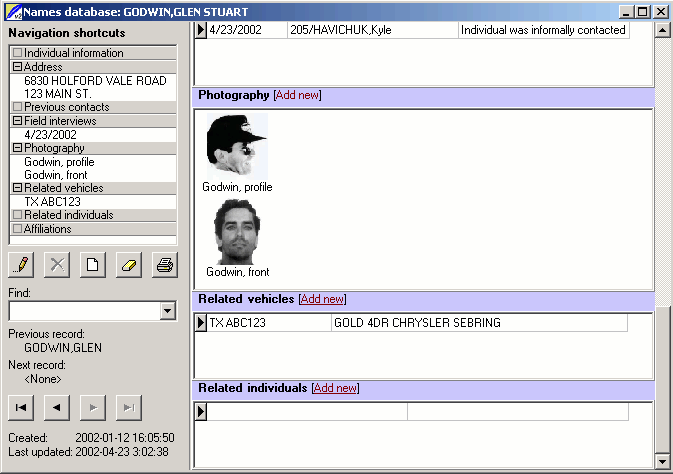Viewport: 673px width, 474px height.
Task: Toggle Affiliations shortcut box
Action: point(17,228)
